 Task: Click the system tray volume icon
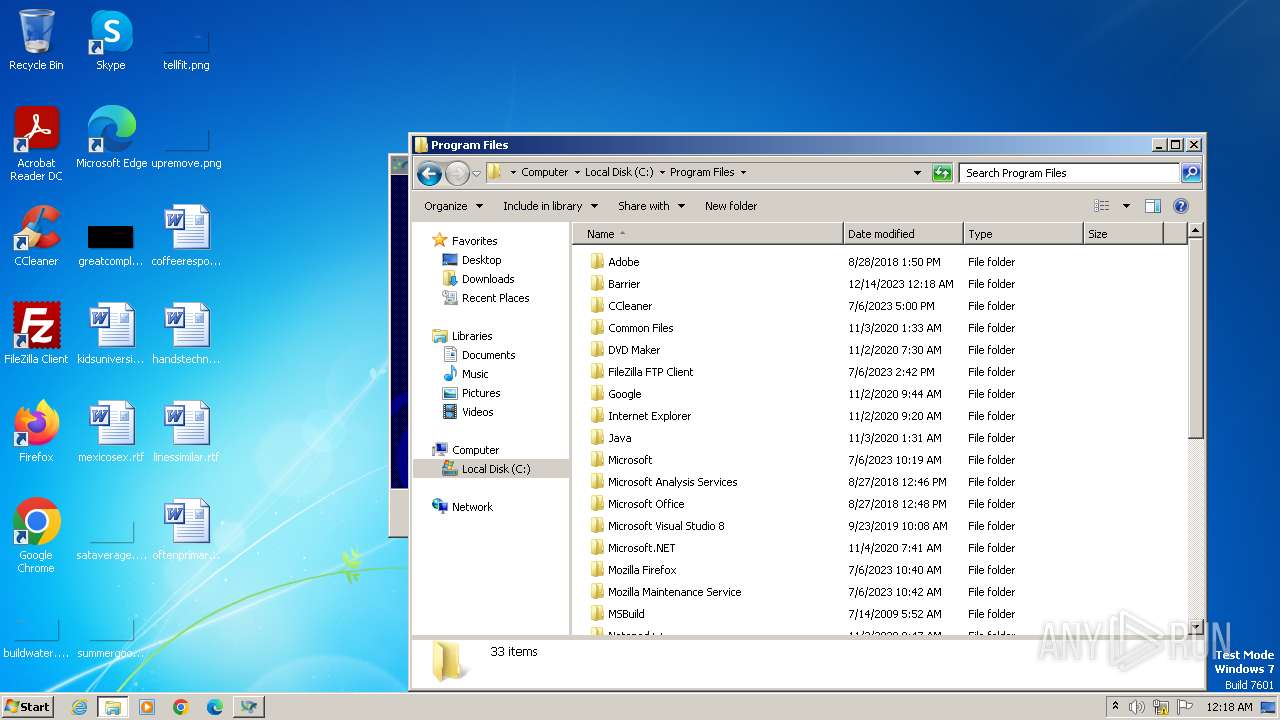(x=1137, y=707)
